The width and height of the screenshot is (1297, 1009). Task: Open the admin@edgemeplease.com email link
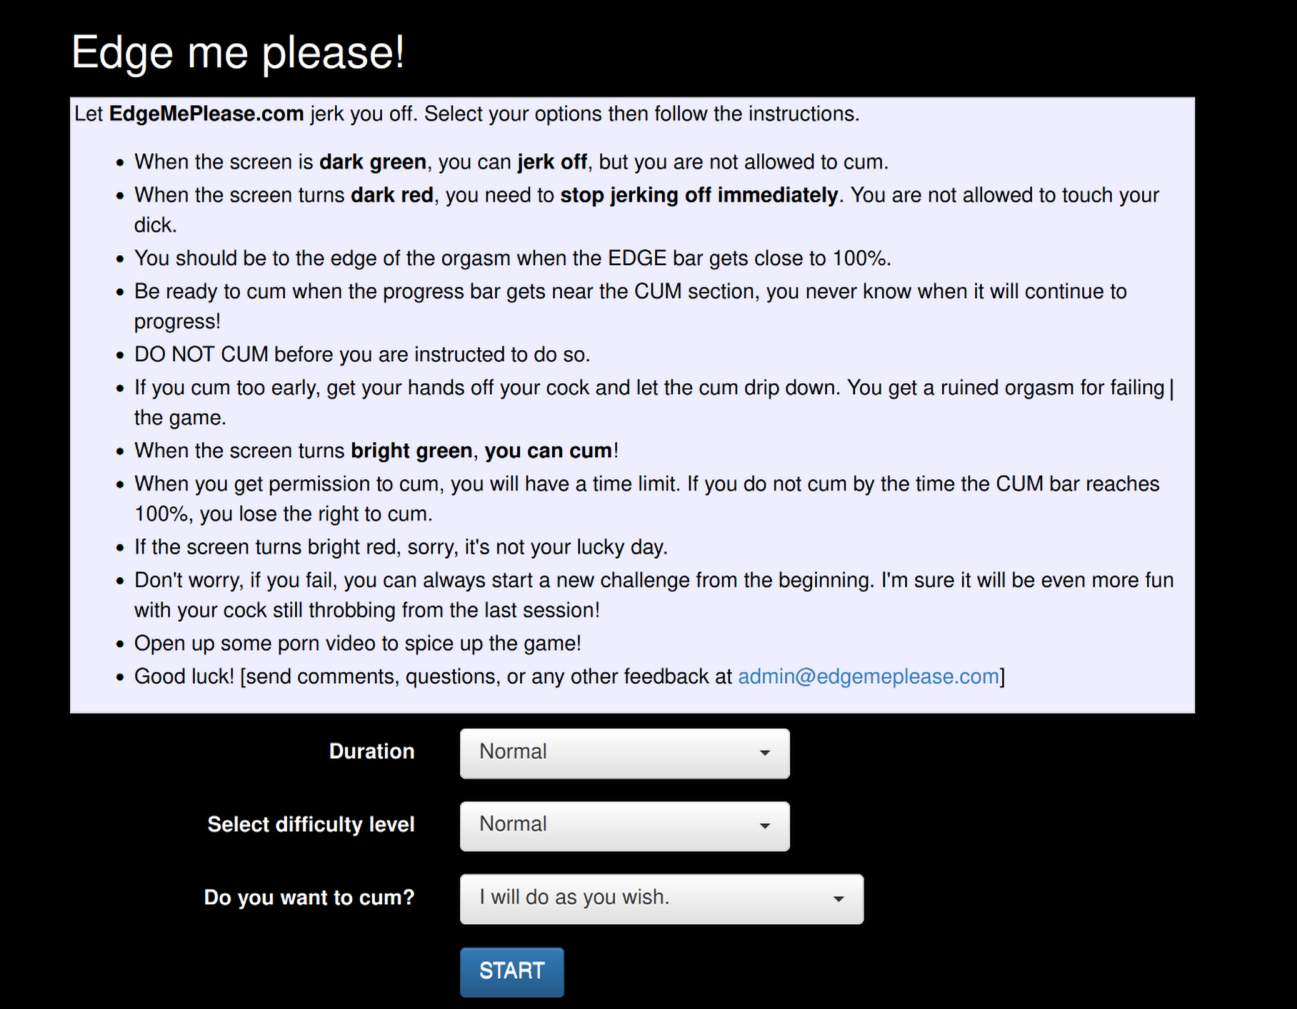tap(868, 676)
